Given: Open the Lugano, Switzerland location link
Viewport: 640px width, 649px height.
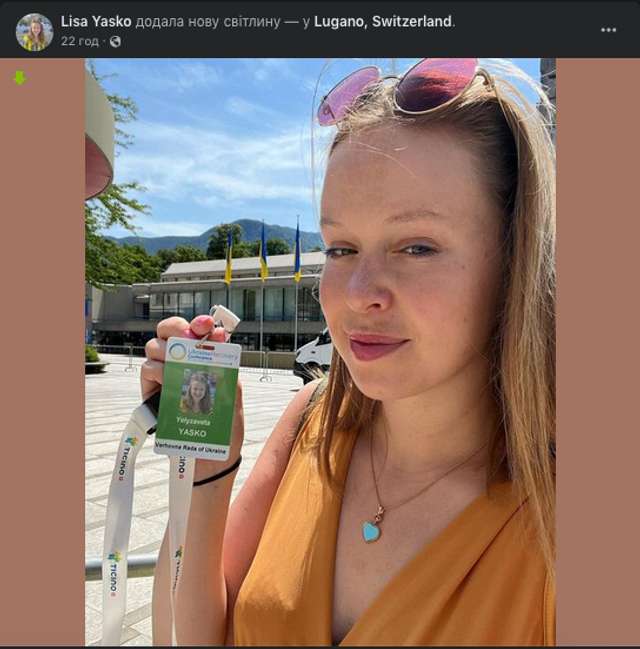Looking at the screenshot, I should (383, 21).
